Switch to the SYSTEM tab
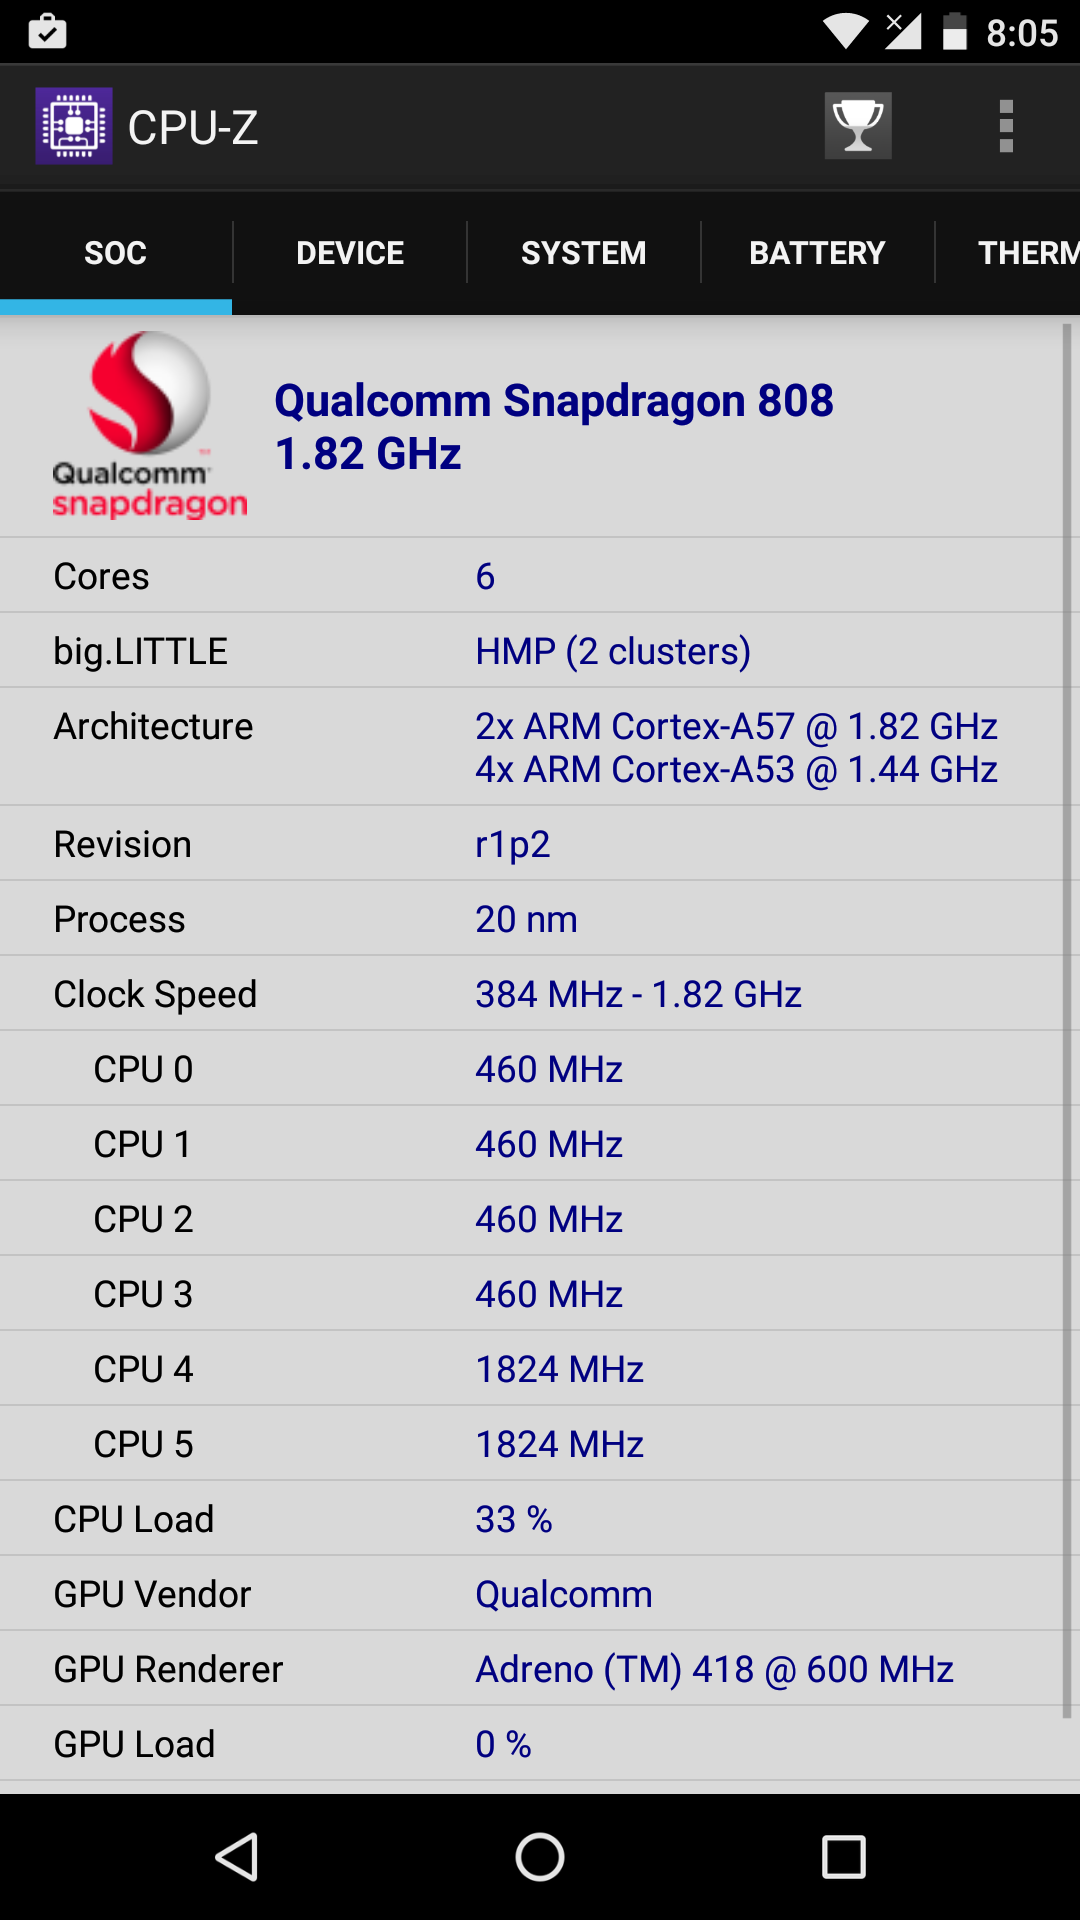The width and height of the screenshot is (1080, 1920). (583, 253)
